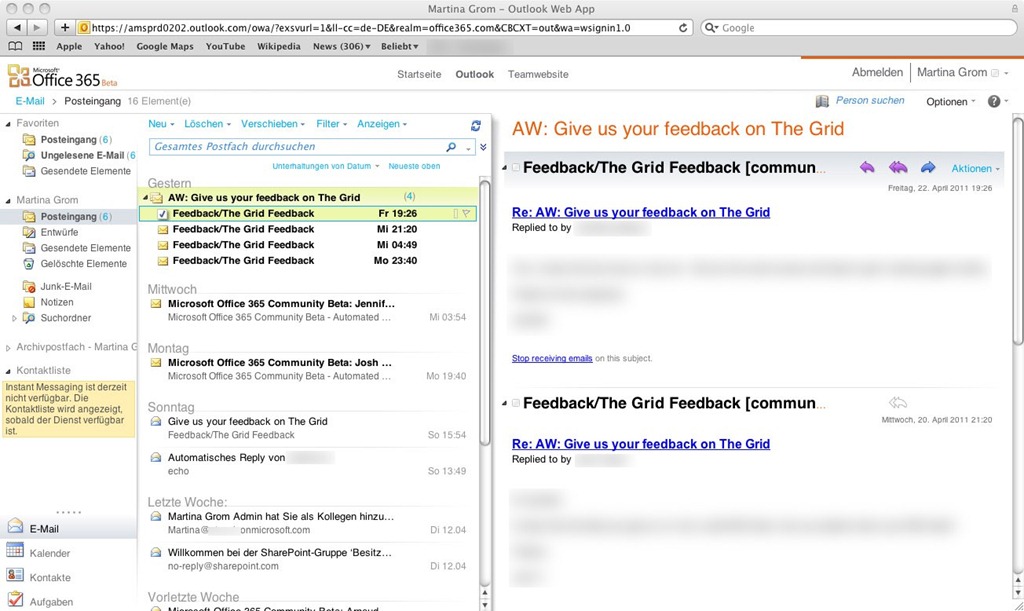Click the E-Mail breadcrumb link
Viewport: 1024px width, 611px height.
(30, 101)
